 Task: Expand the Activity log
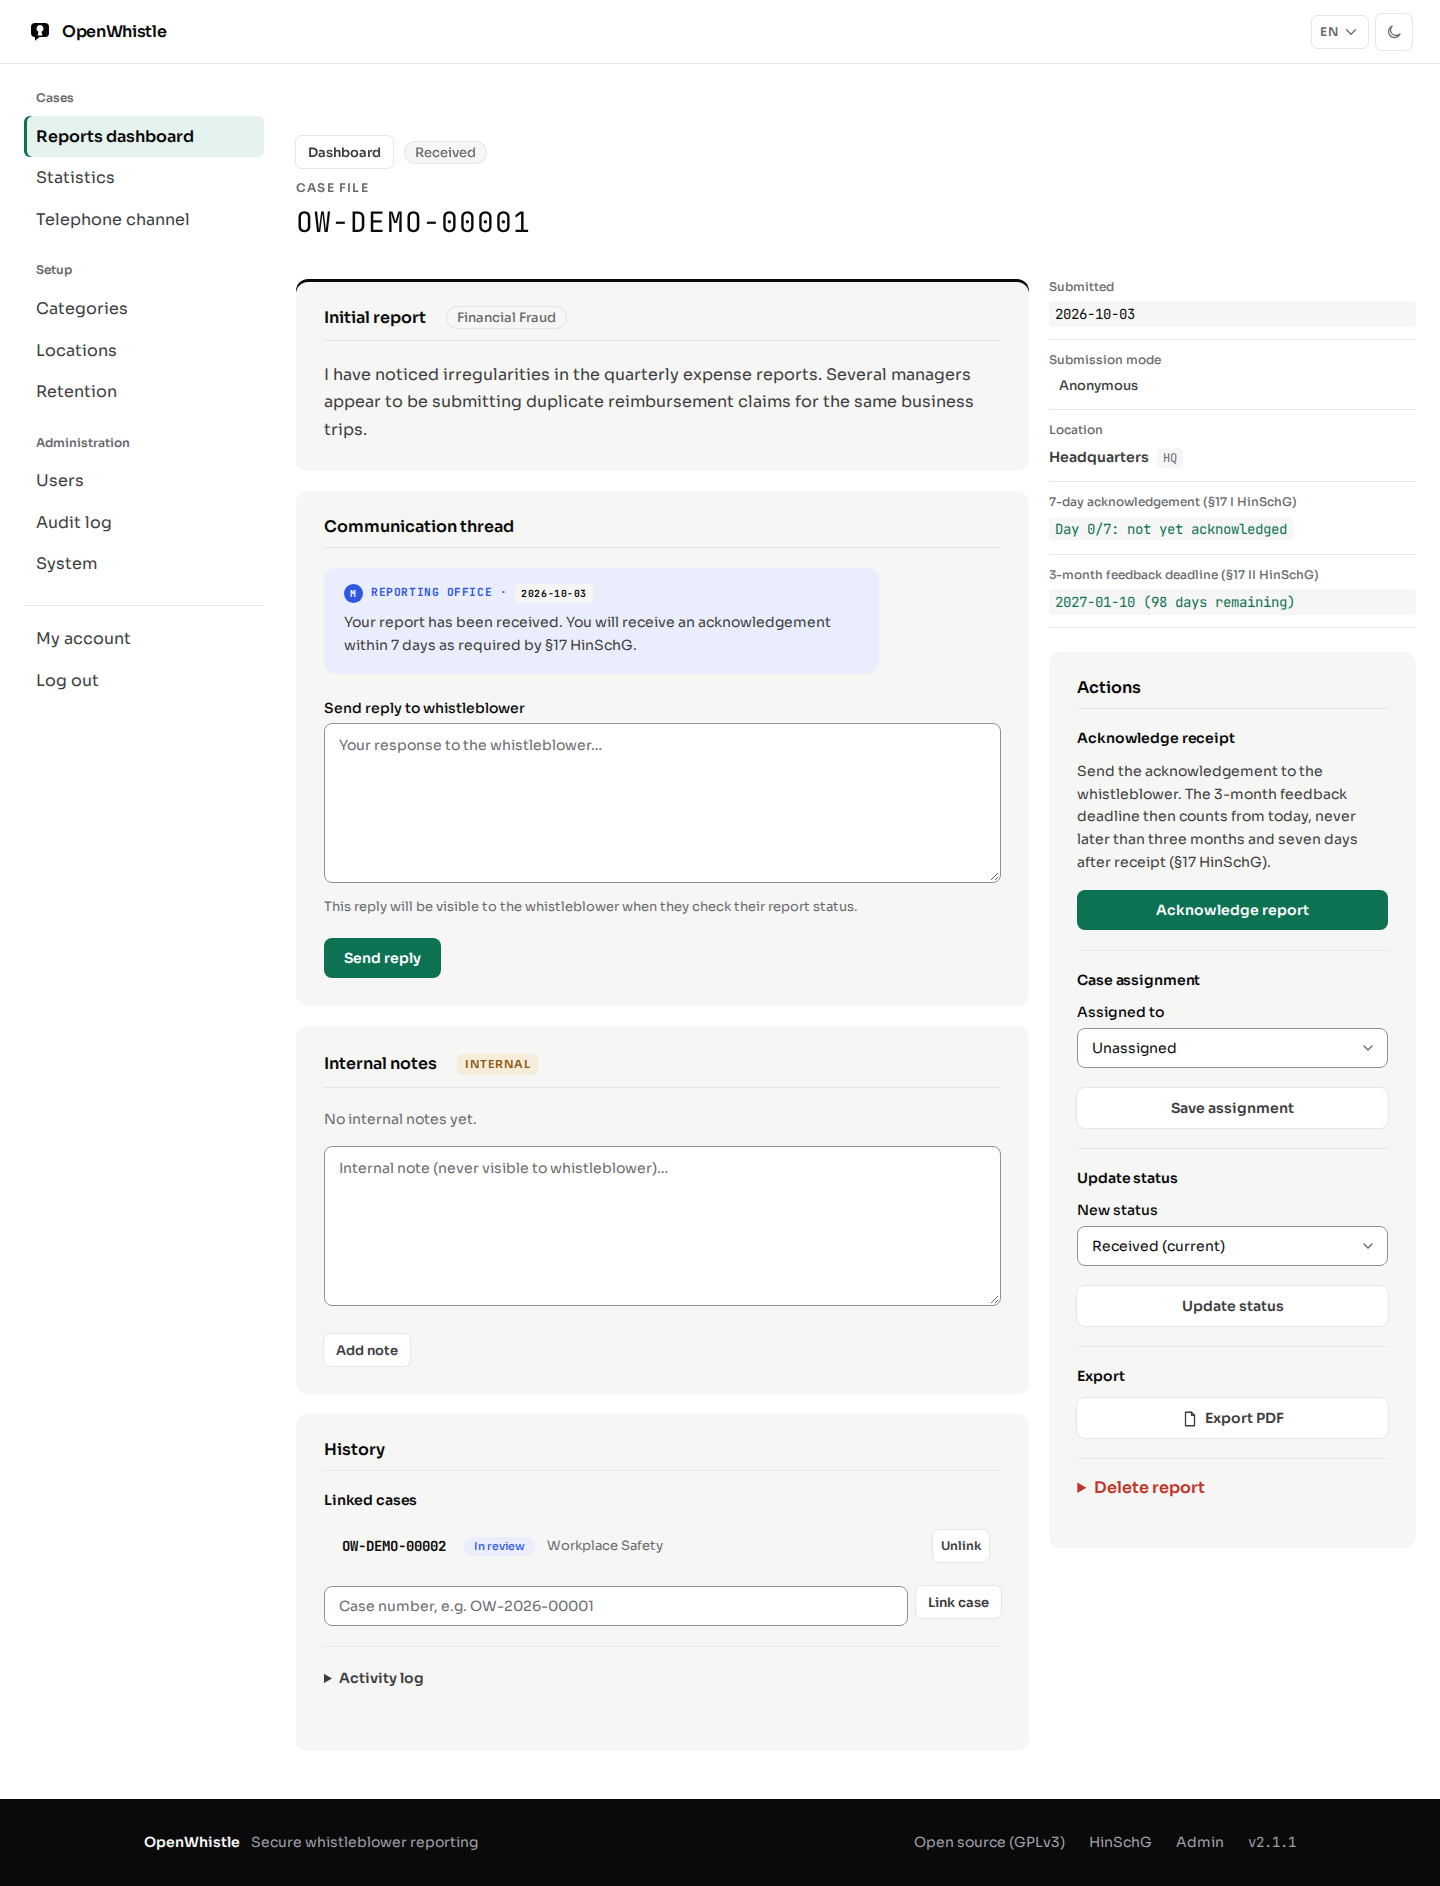[x=374, y=1678]
